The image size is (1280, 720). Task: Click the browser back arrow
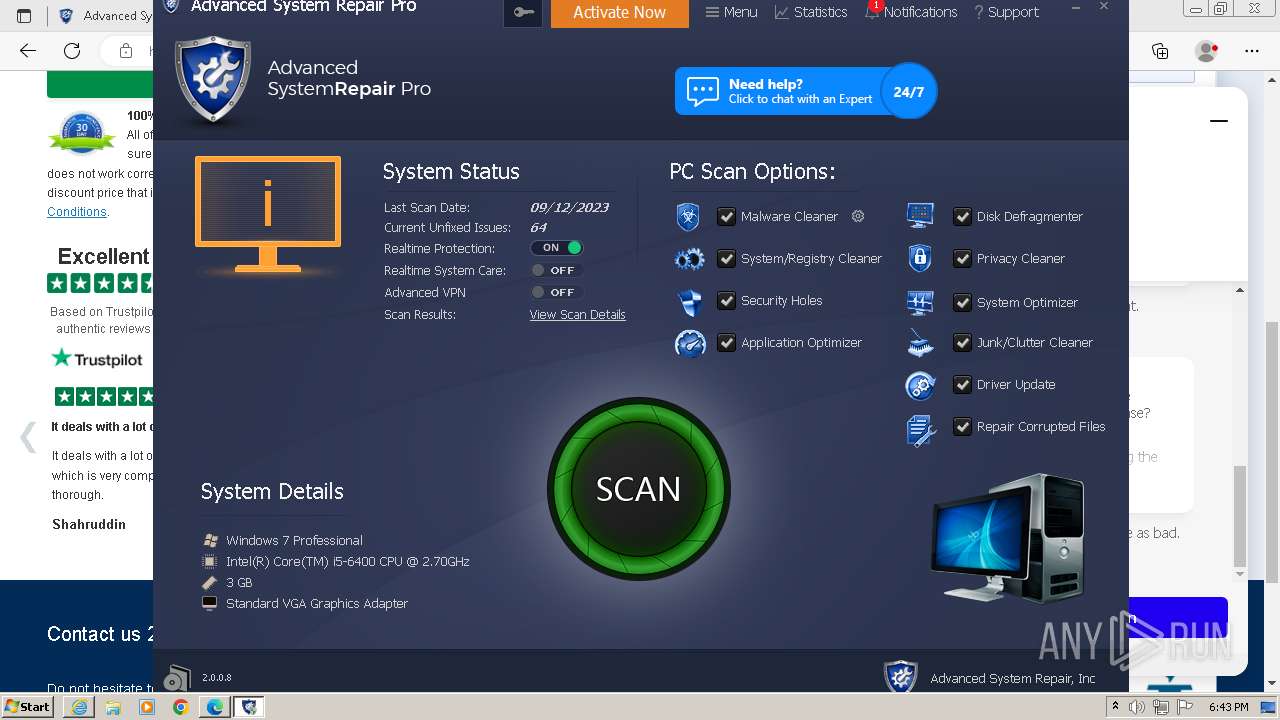click(x=28, y=50)
